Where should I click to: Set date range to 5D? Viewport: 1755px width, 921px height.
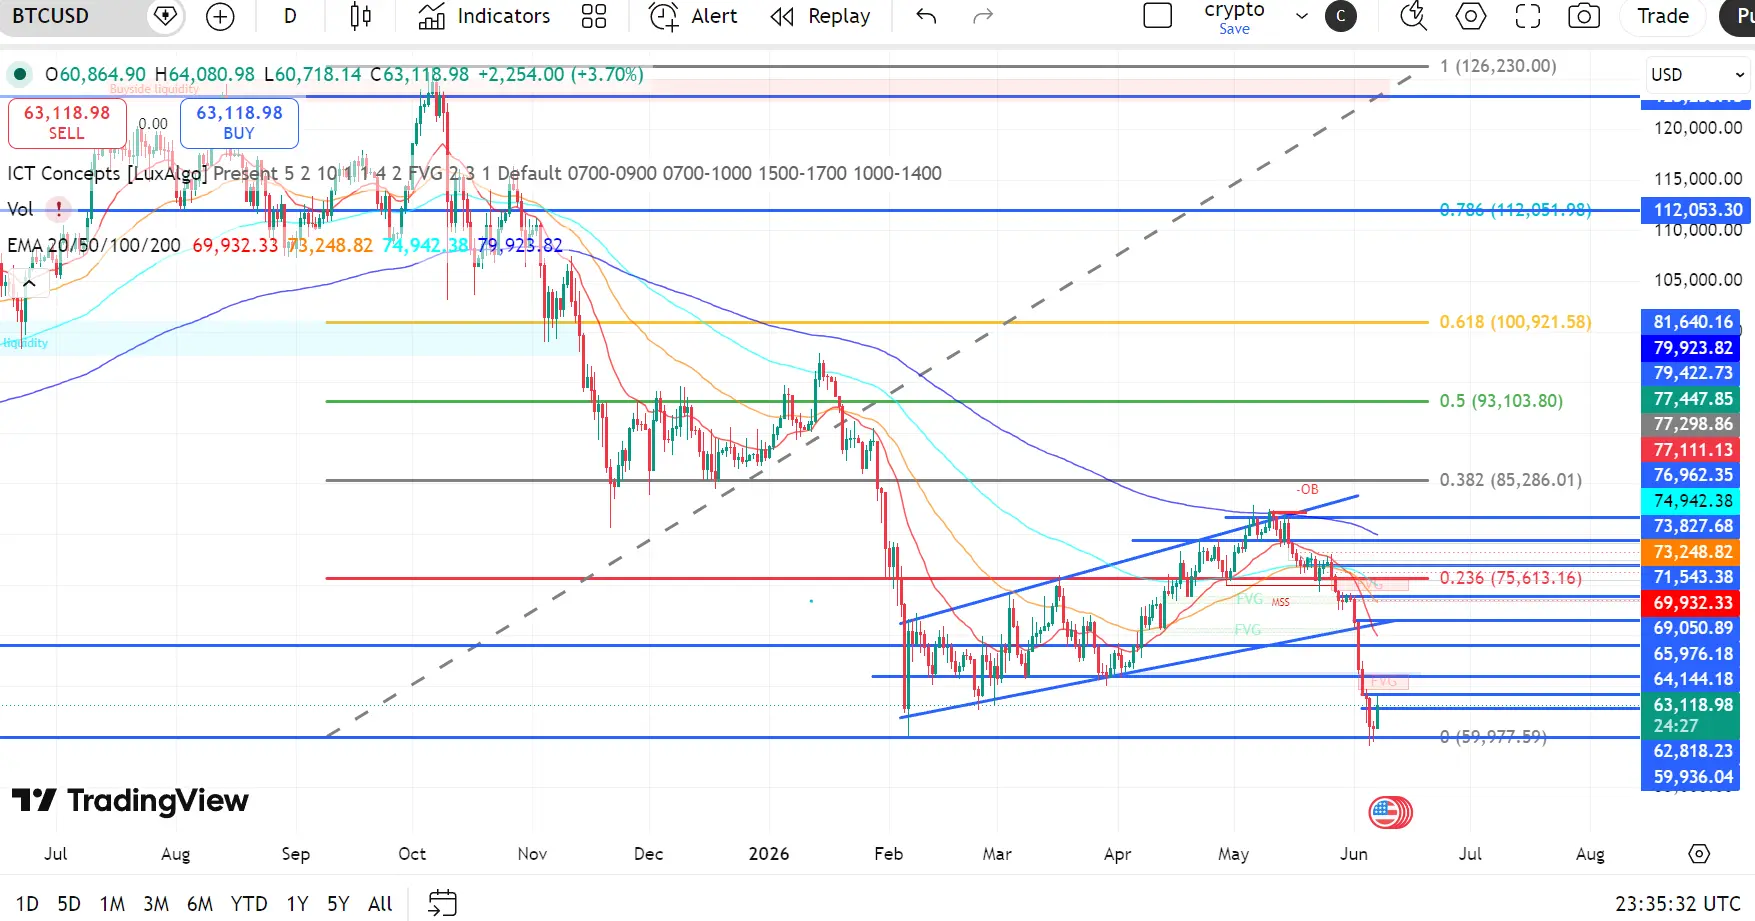point(69,903)
